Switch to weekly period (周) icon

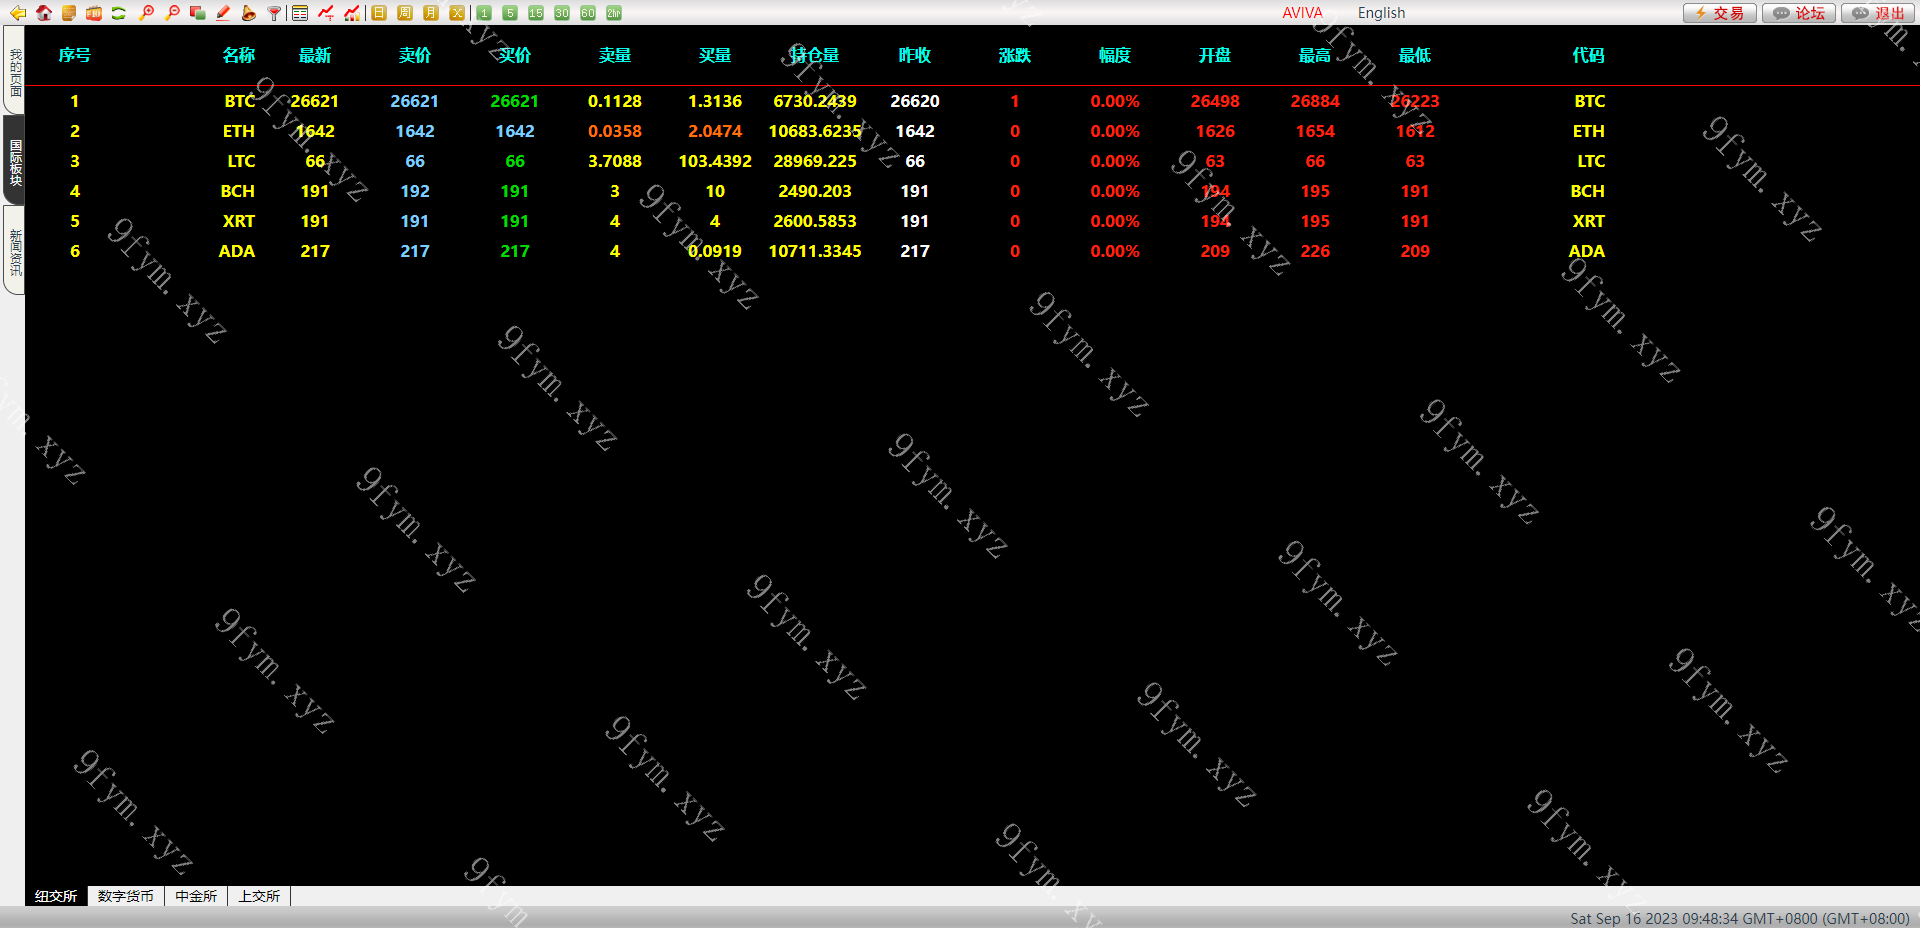pyautogui.click(x=405, y=13)
